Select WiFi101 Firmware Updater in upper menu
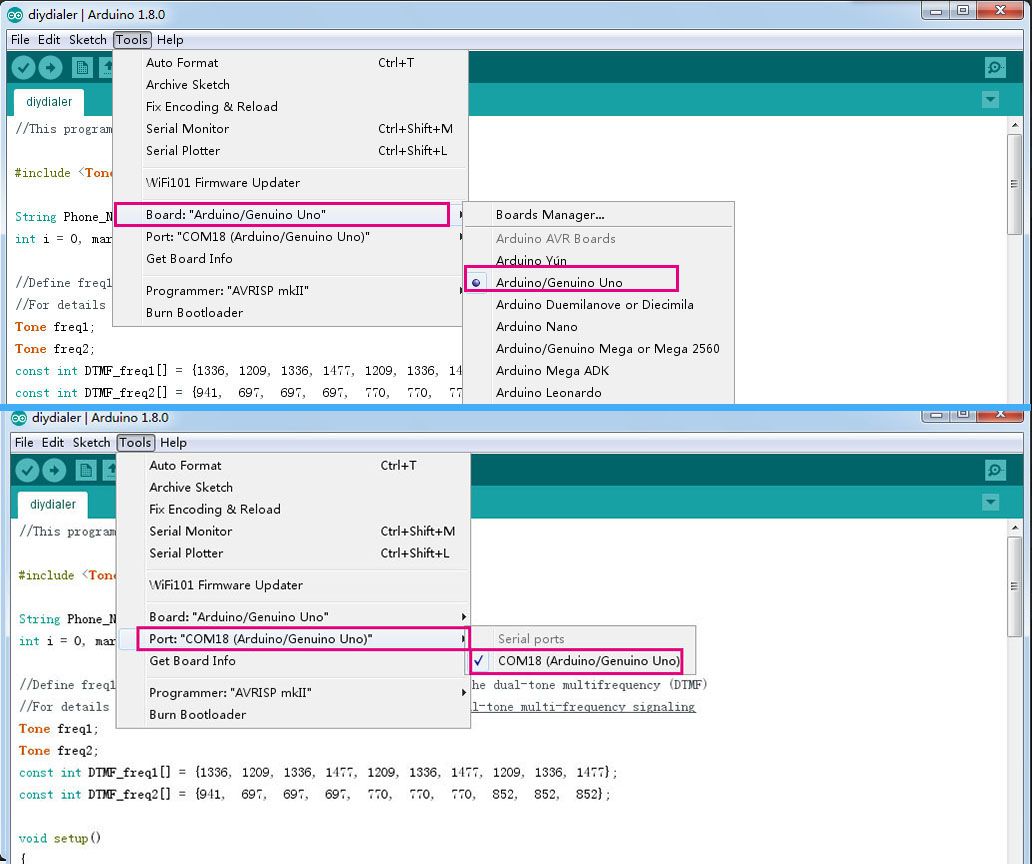 pos(223,183)
